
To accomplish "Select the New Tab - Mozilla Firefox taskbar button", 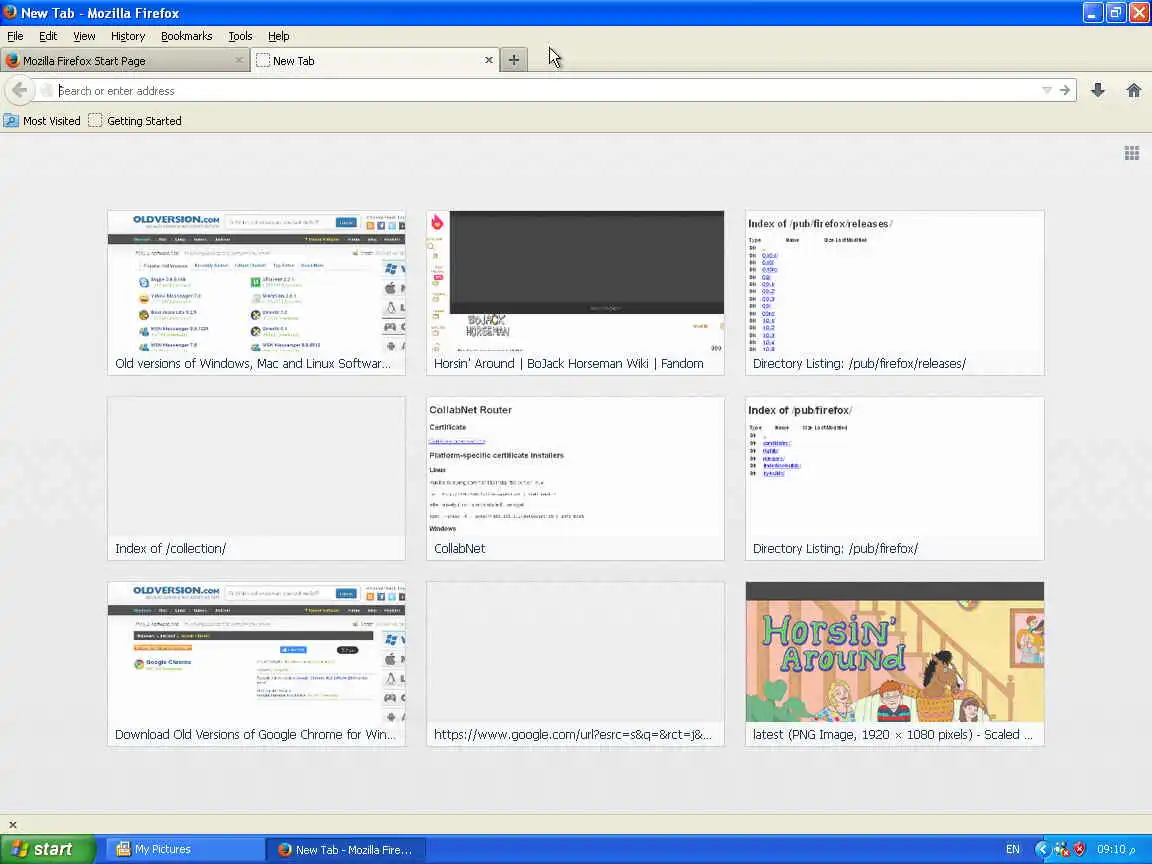I will [x=345, y=849].
